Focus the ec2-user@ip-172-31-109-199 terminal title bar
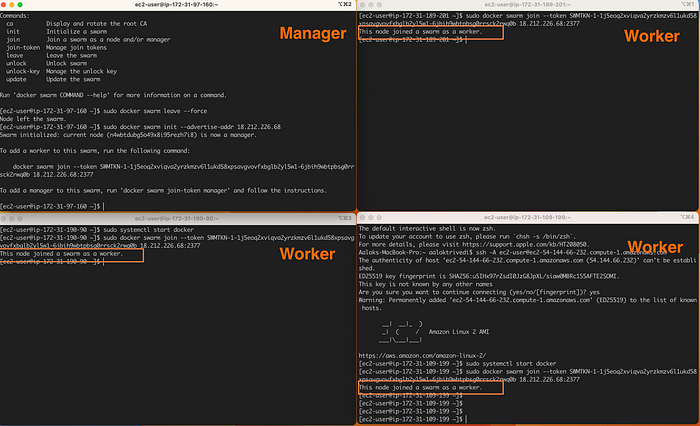Screen dimensions: 700x426 pyautogui.click(x=528, y=217)
